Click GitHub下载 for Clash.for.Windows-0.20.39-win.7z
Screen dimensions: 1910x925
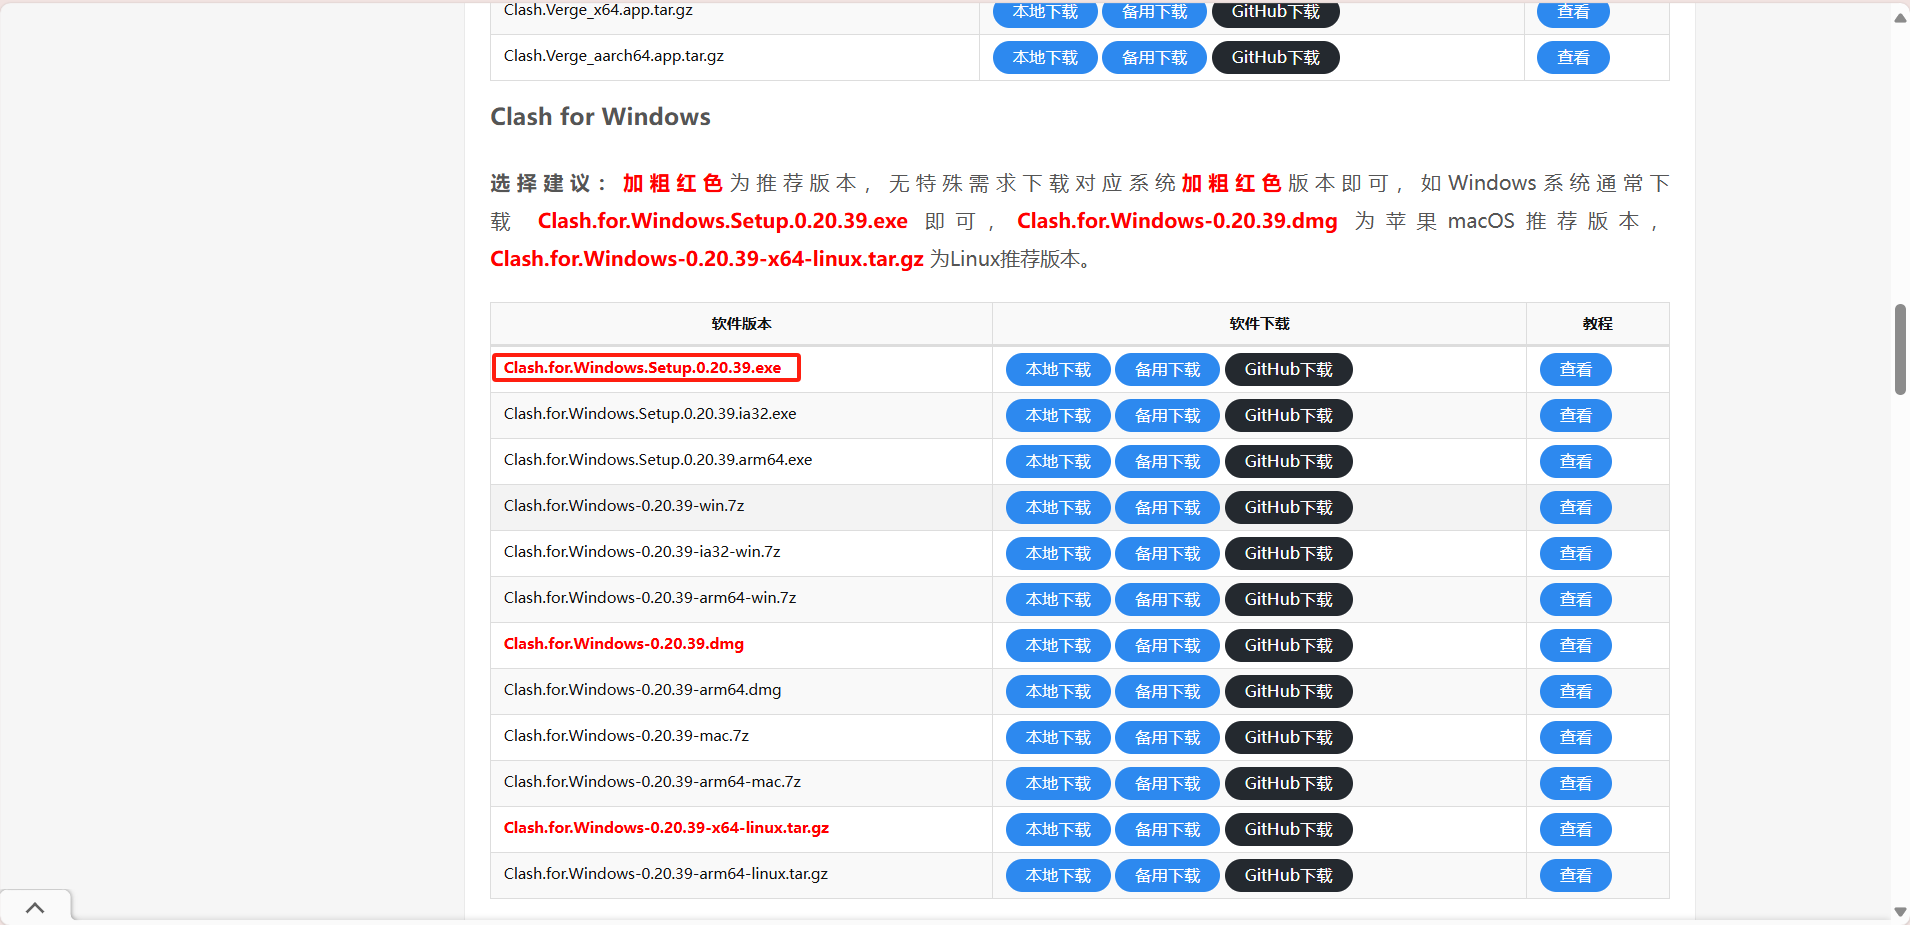[x=1288, y=508]
